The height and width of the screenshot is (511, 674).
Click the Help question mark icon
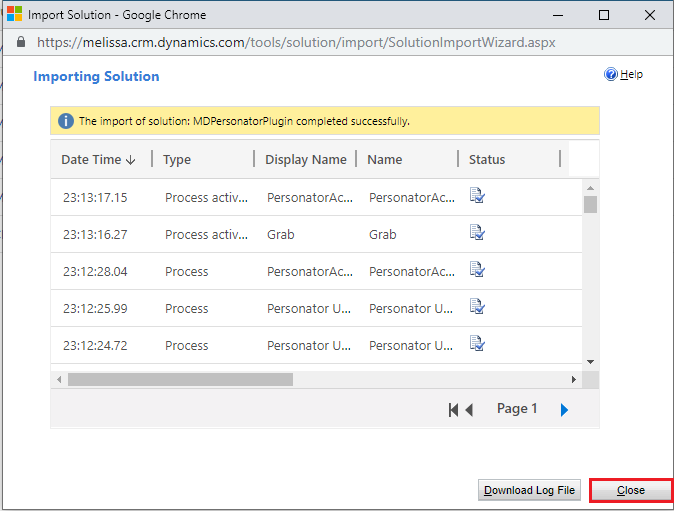coord(611,75)
